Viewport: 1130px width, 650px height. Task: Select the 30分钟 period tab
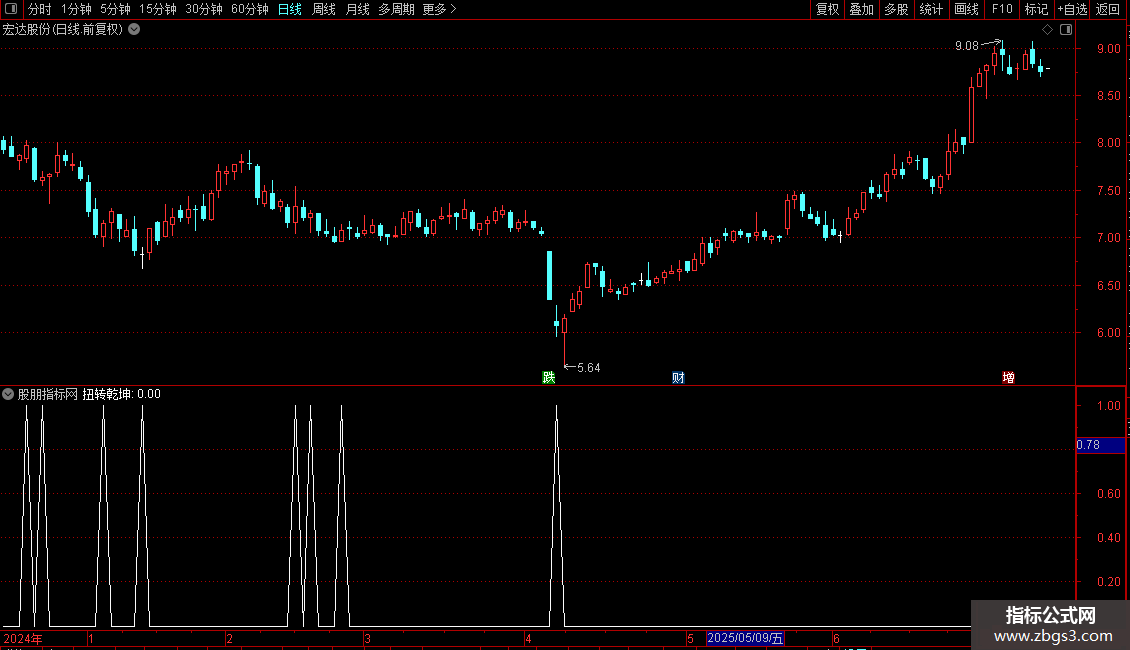tap(204, 9)
